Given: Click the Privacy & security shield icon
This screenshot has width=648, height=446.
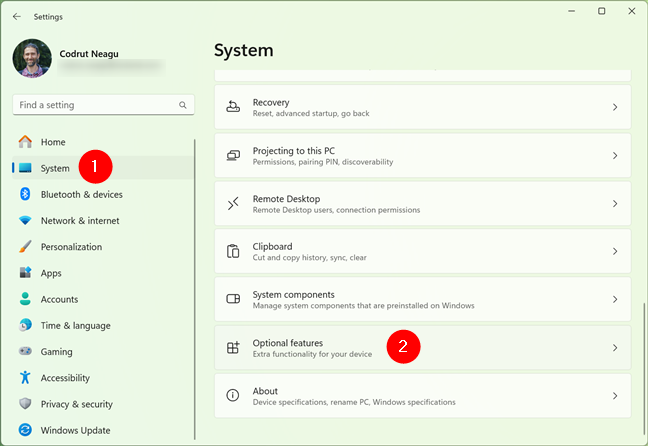Looking at the screenshot, I should 25,403.
